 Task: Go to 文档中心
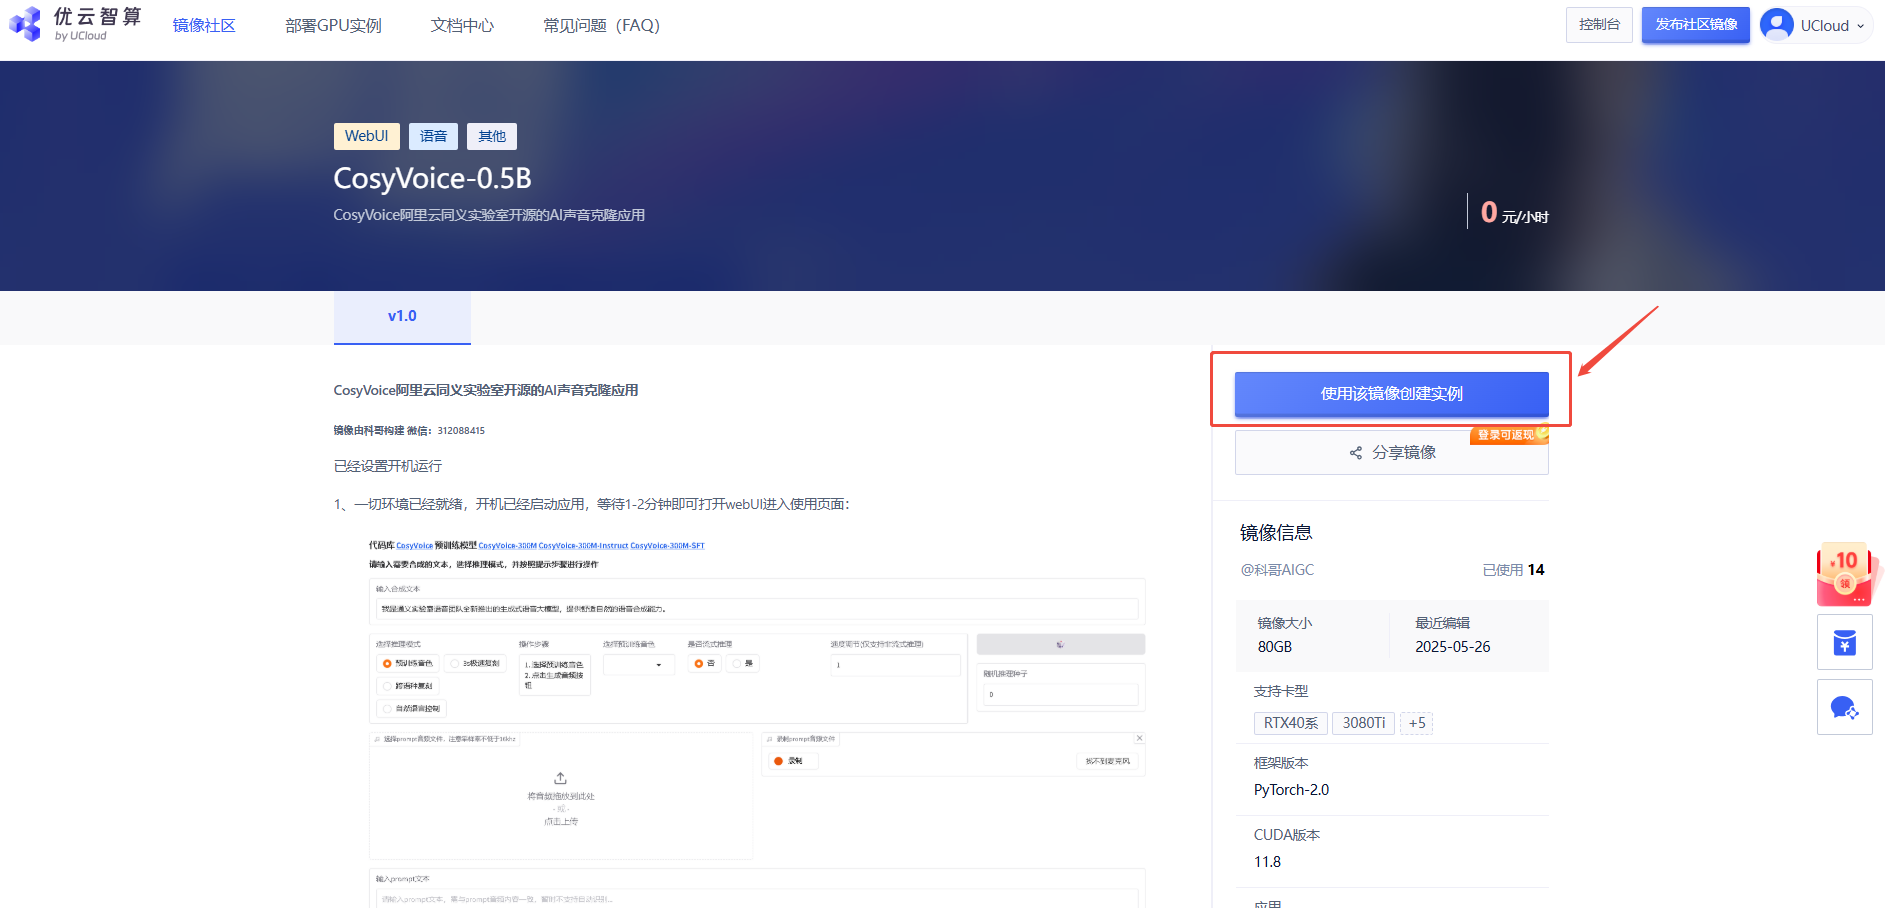(462, 25)
